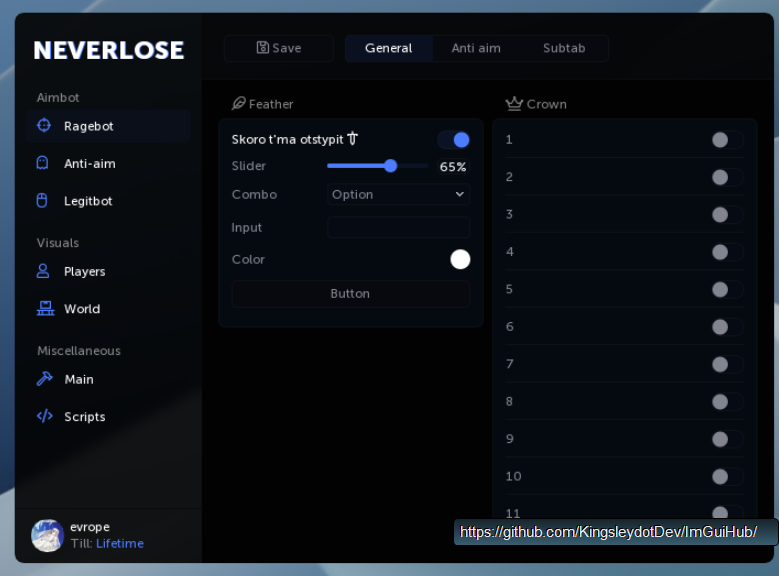Click the Aimbot category label
Screen dimensions: 779x576
58,97
